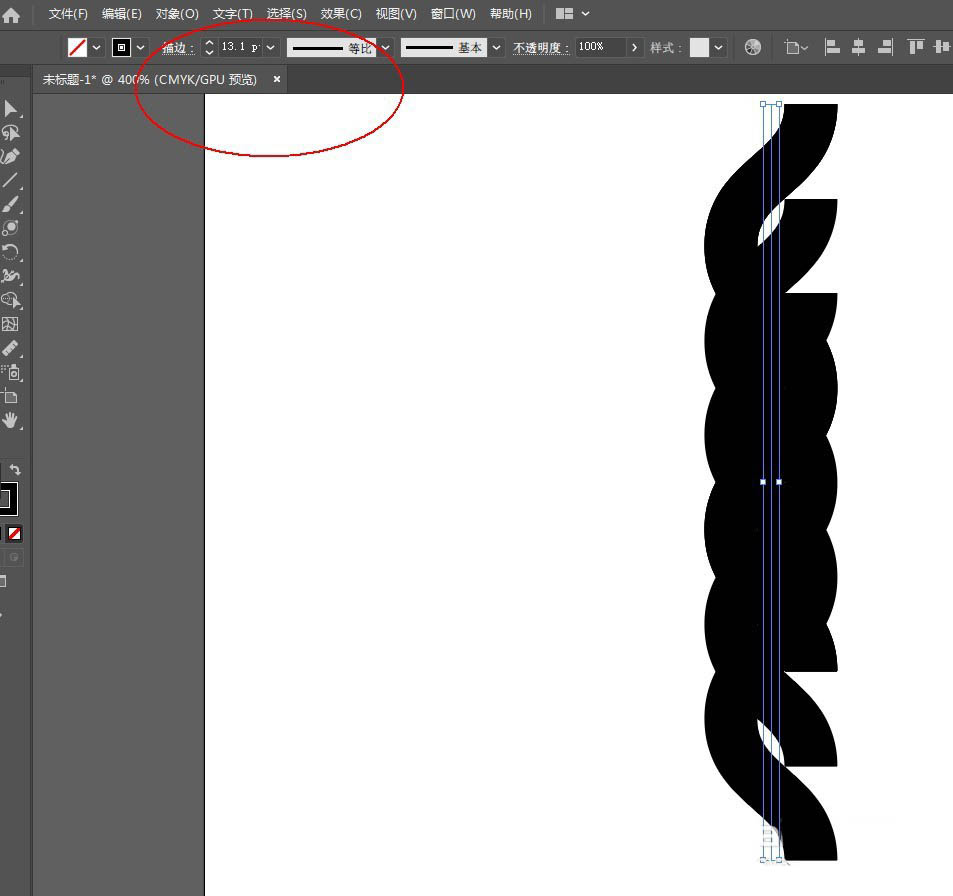The width and height of the screenshot is (953, 896).
Task: Close the 未标题-1* document tab
Action: (277, 79)
